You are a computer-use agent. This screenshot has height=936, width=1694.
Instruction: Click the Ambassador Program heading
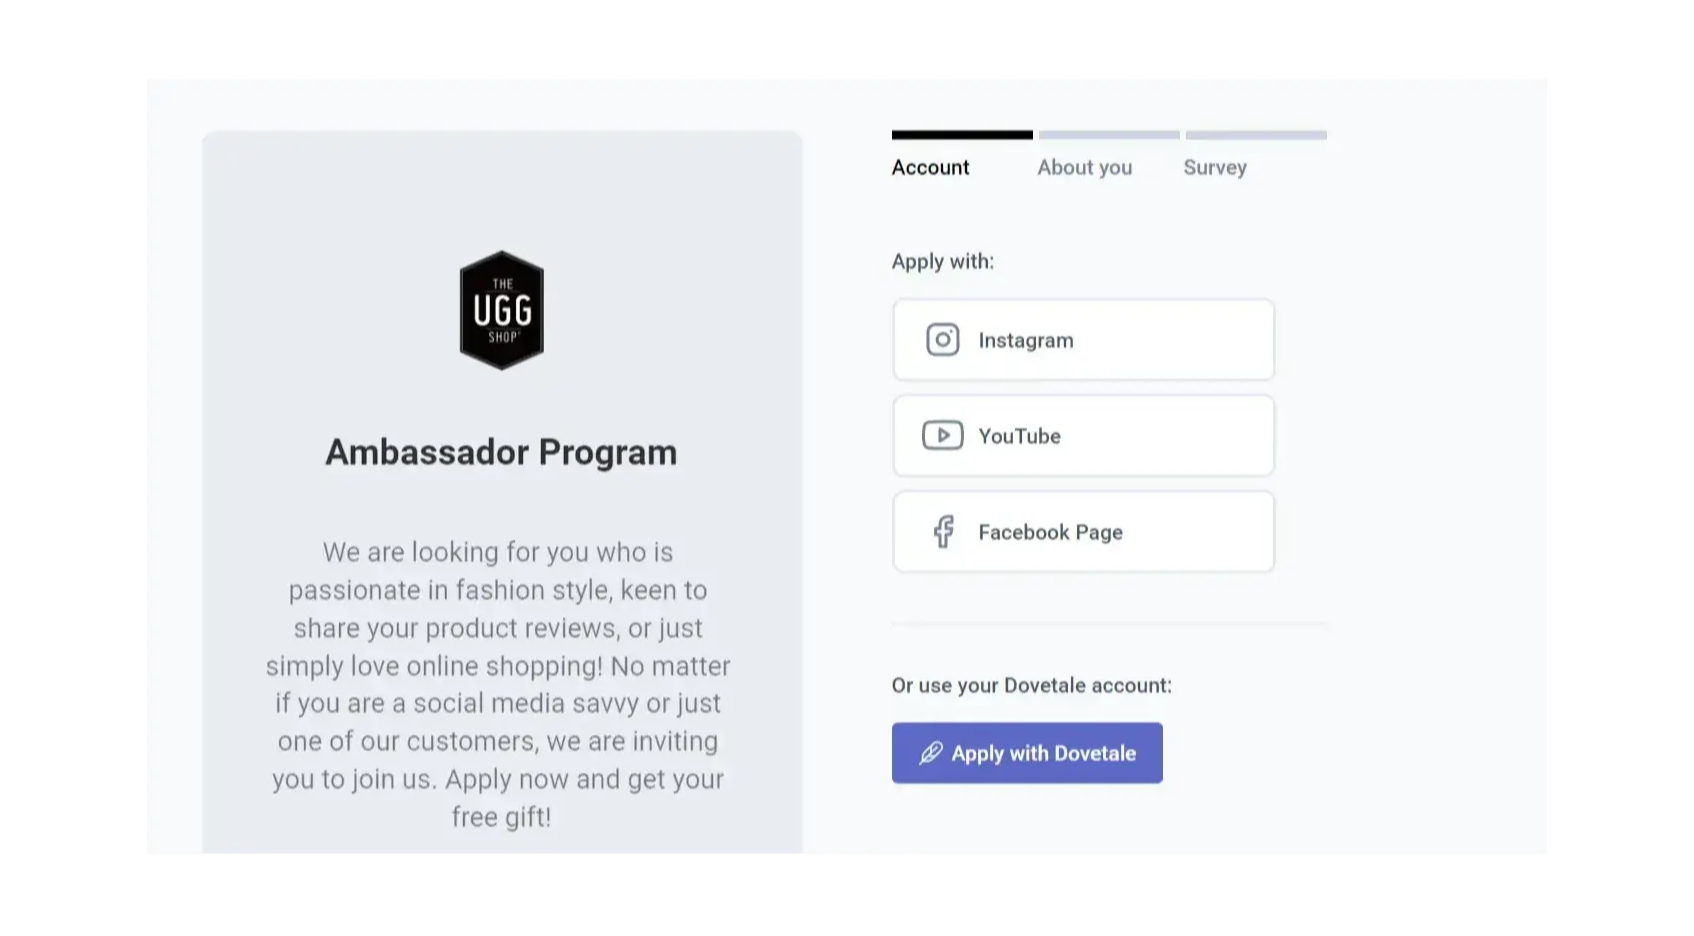point(501,452)
